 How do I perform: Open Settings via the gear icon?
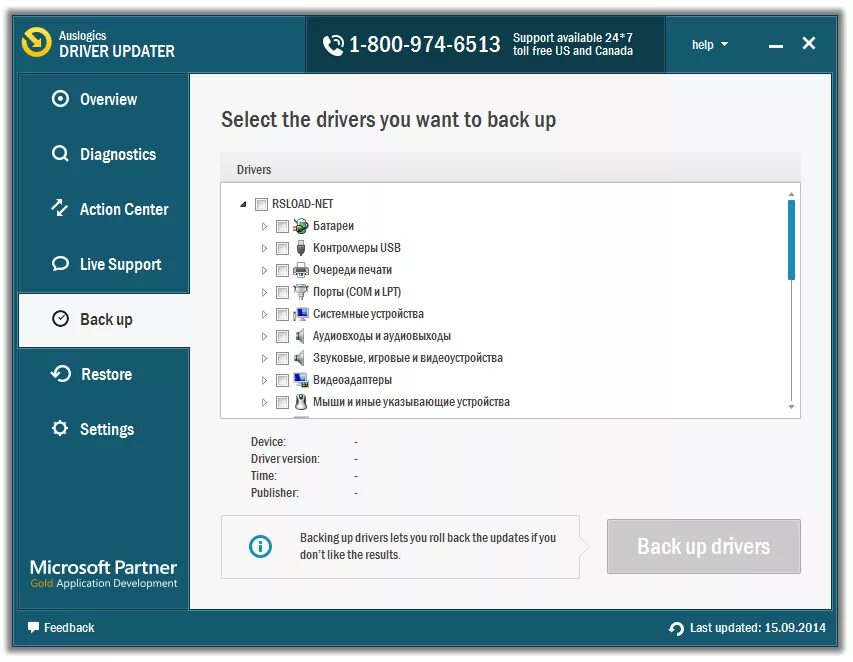[60, 429]
